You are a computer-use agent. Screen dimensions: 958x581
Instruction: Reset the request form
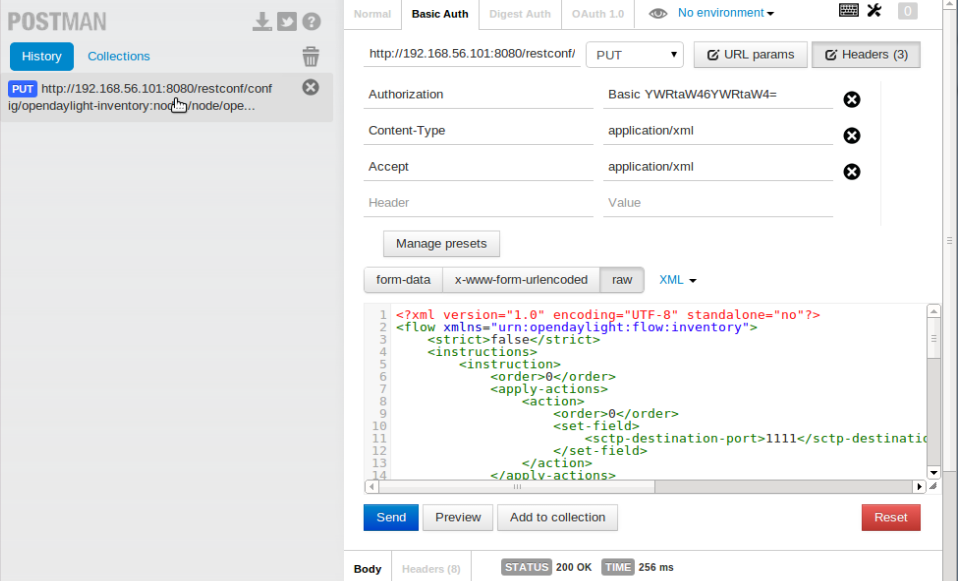891,517
